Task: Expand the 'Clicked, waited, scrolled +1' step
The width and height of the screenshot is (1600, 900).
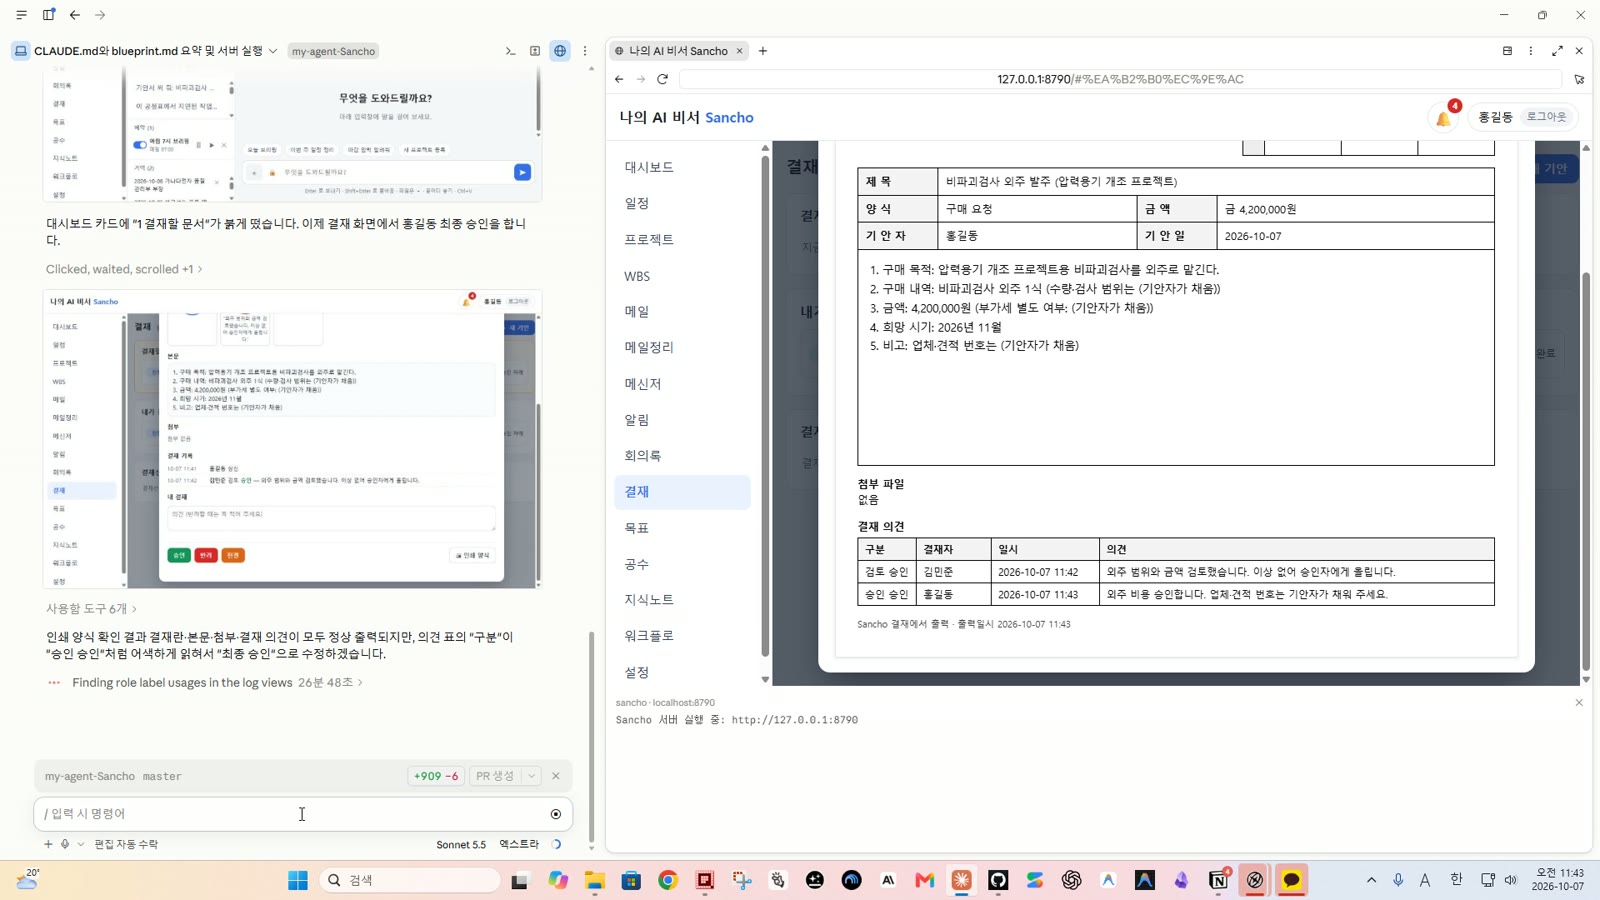Action: [124, 269]
